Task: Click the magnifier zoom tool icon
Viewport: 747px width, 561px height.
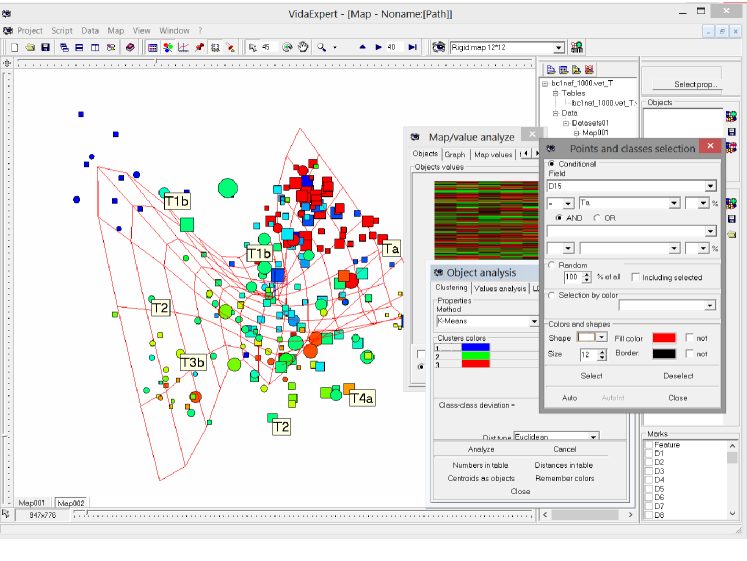Action: (321, 47)
